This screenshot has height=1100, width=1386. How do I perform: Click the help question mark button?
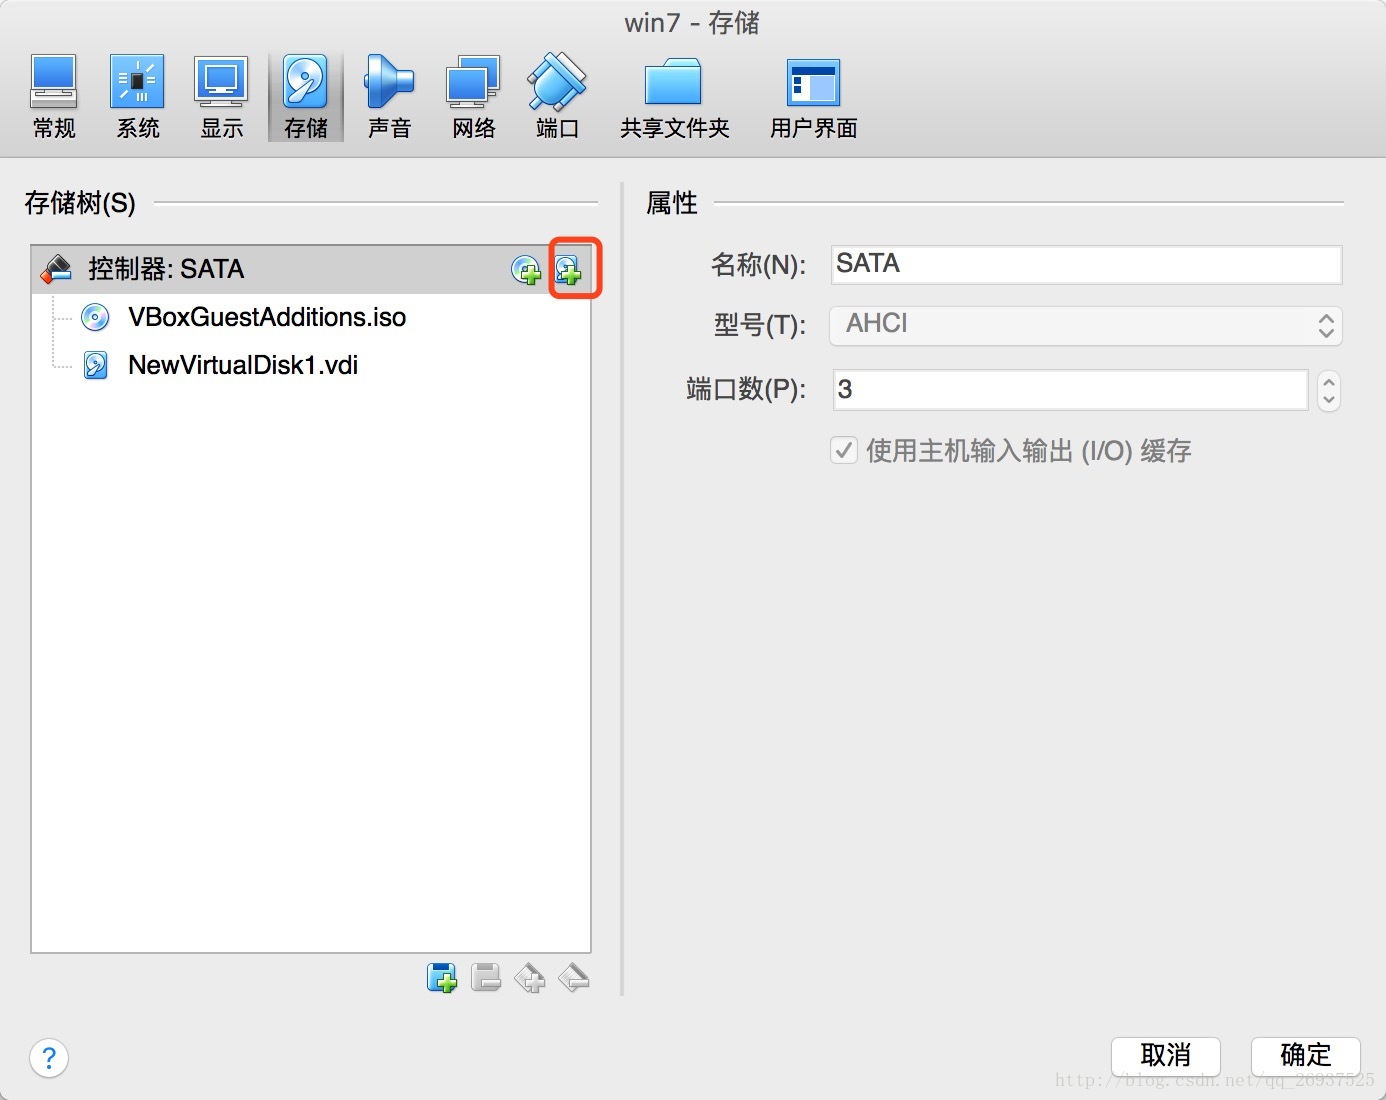click(49, 1057)
